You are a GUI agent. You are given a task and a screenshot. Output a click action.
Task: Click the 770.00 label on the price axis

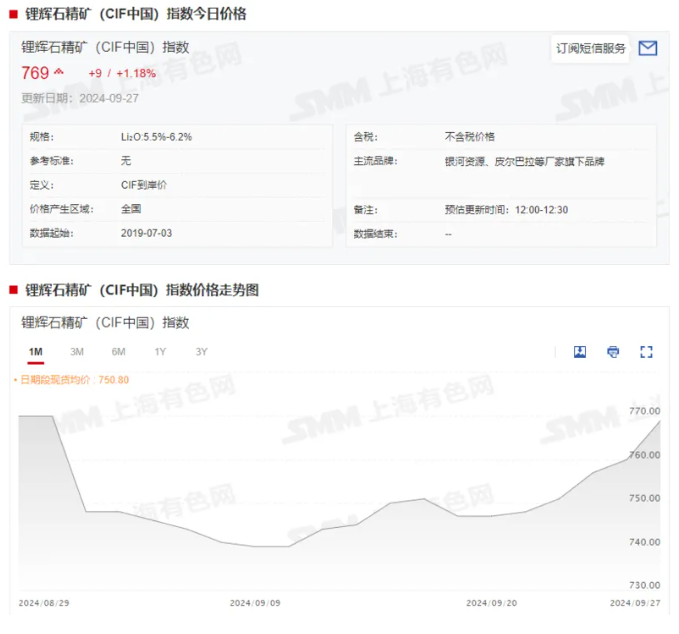pos(645,411)
